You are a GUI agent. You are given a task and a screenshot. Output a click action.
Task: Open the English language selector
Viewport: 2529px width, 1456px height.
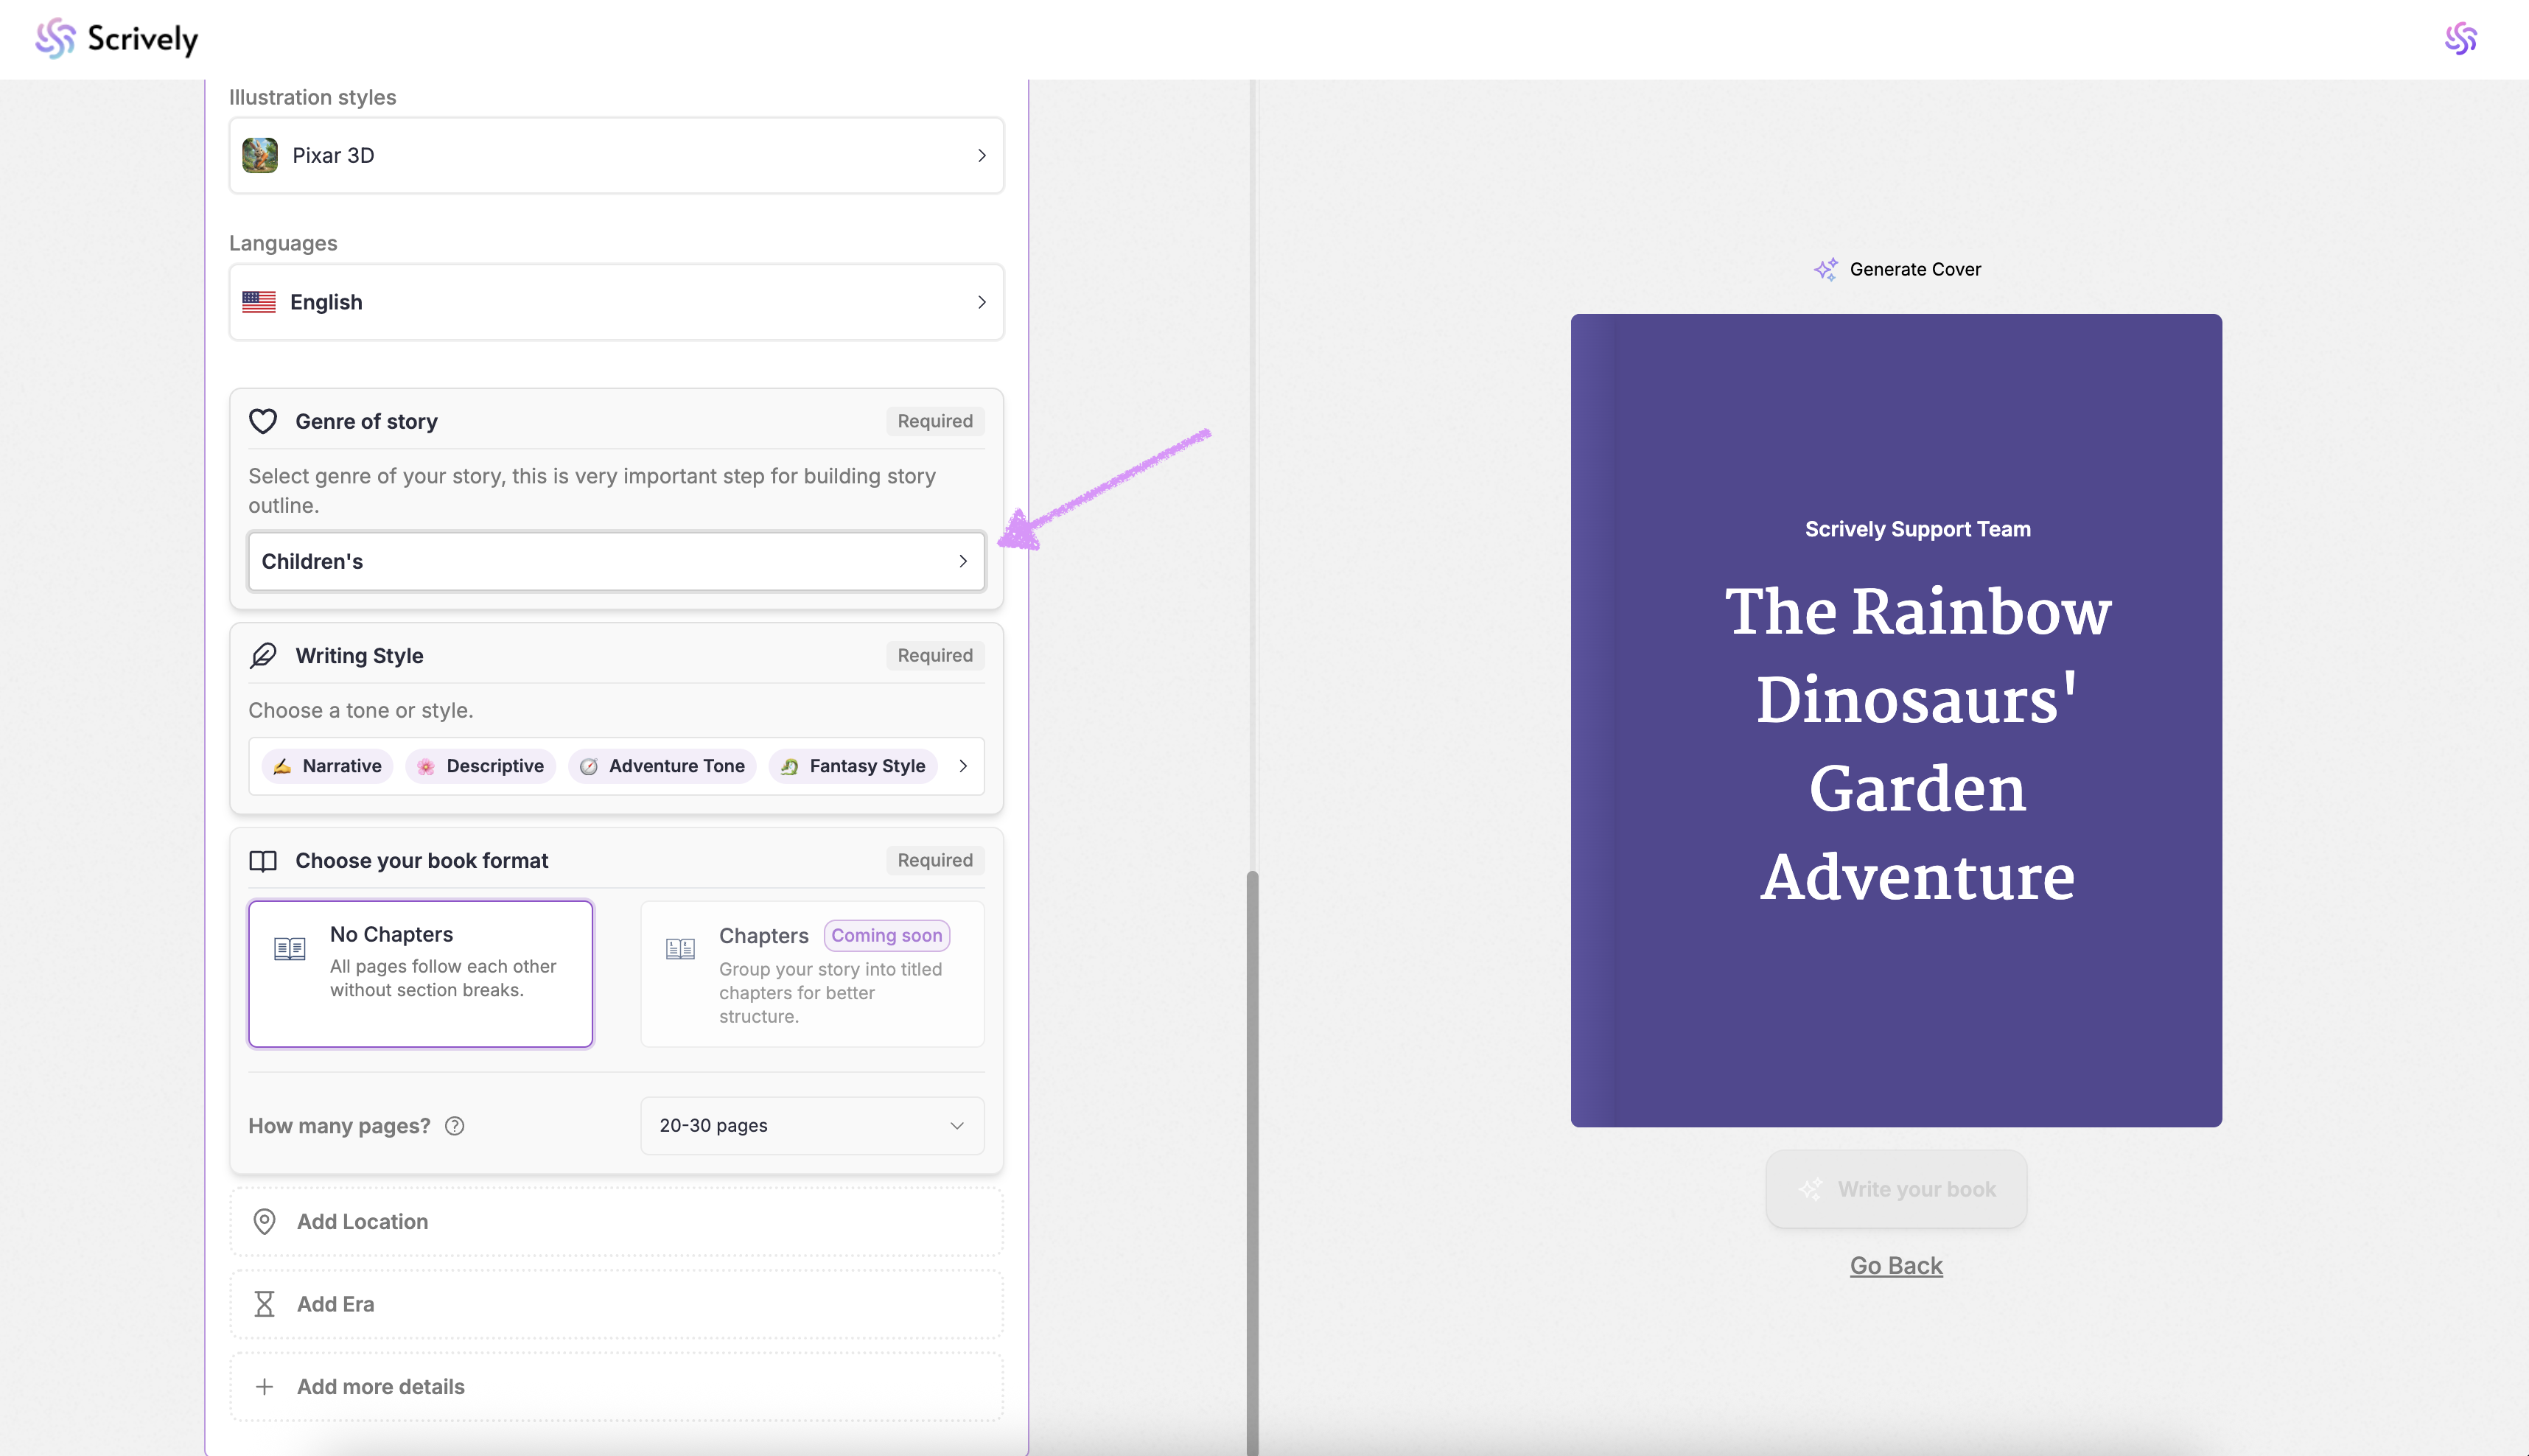pos(616,302)
